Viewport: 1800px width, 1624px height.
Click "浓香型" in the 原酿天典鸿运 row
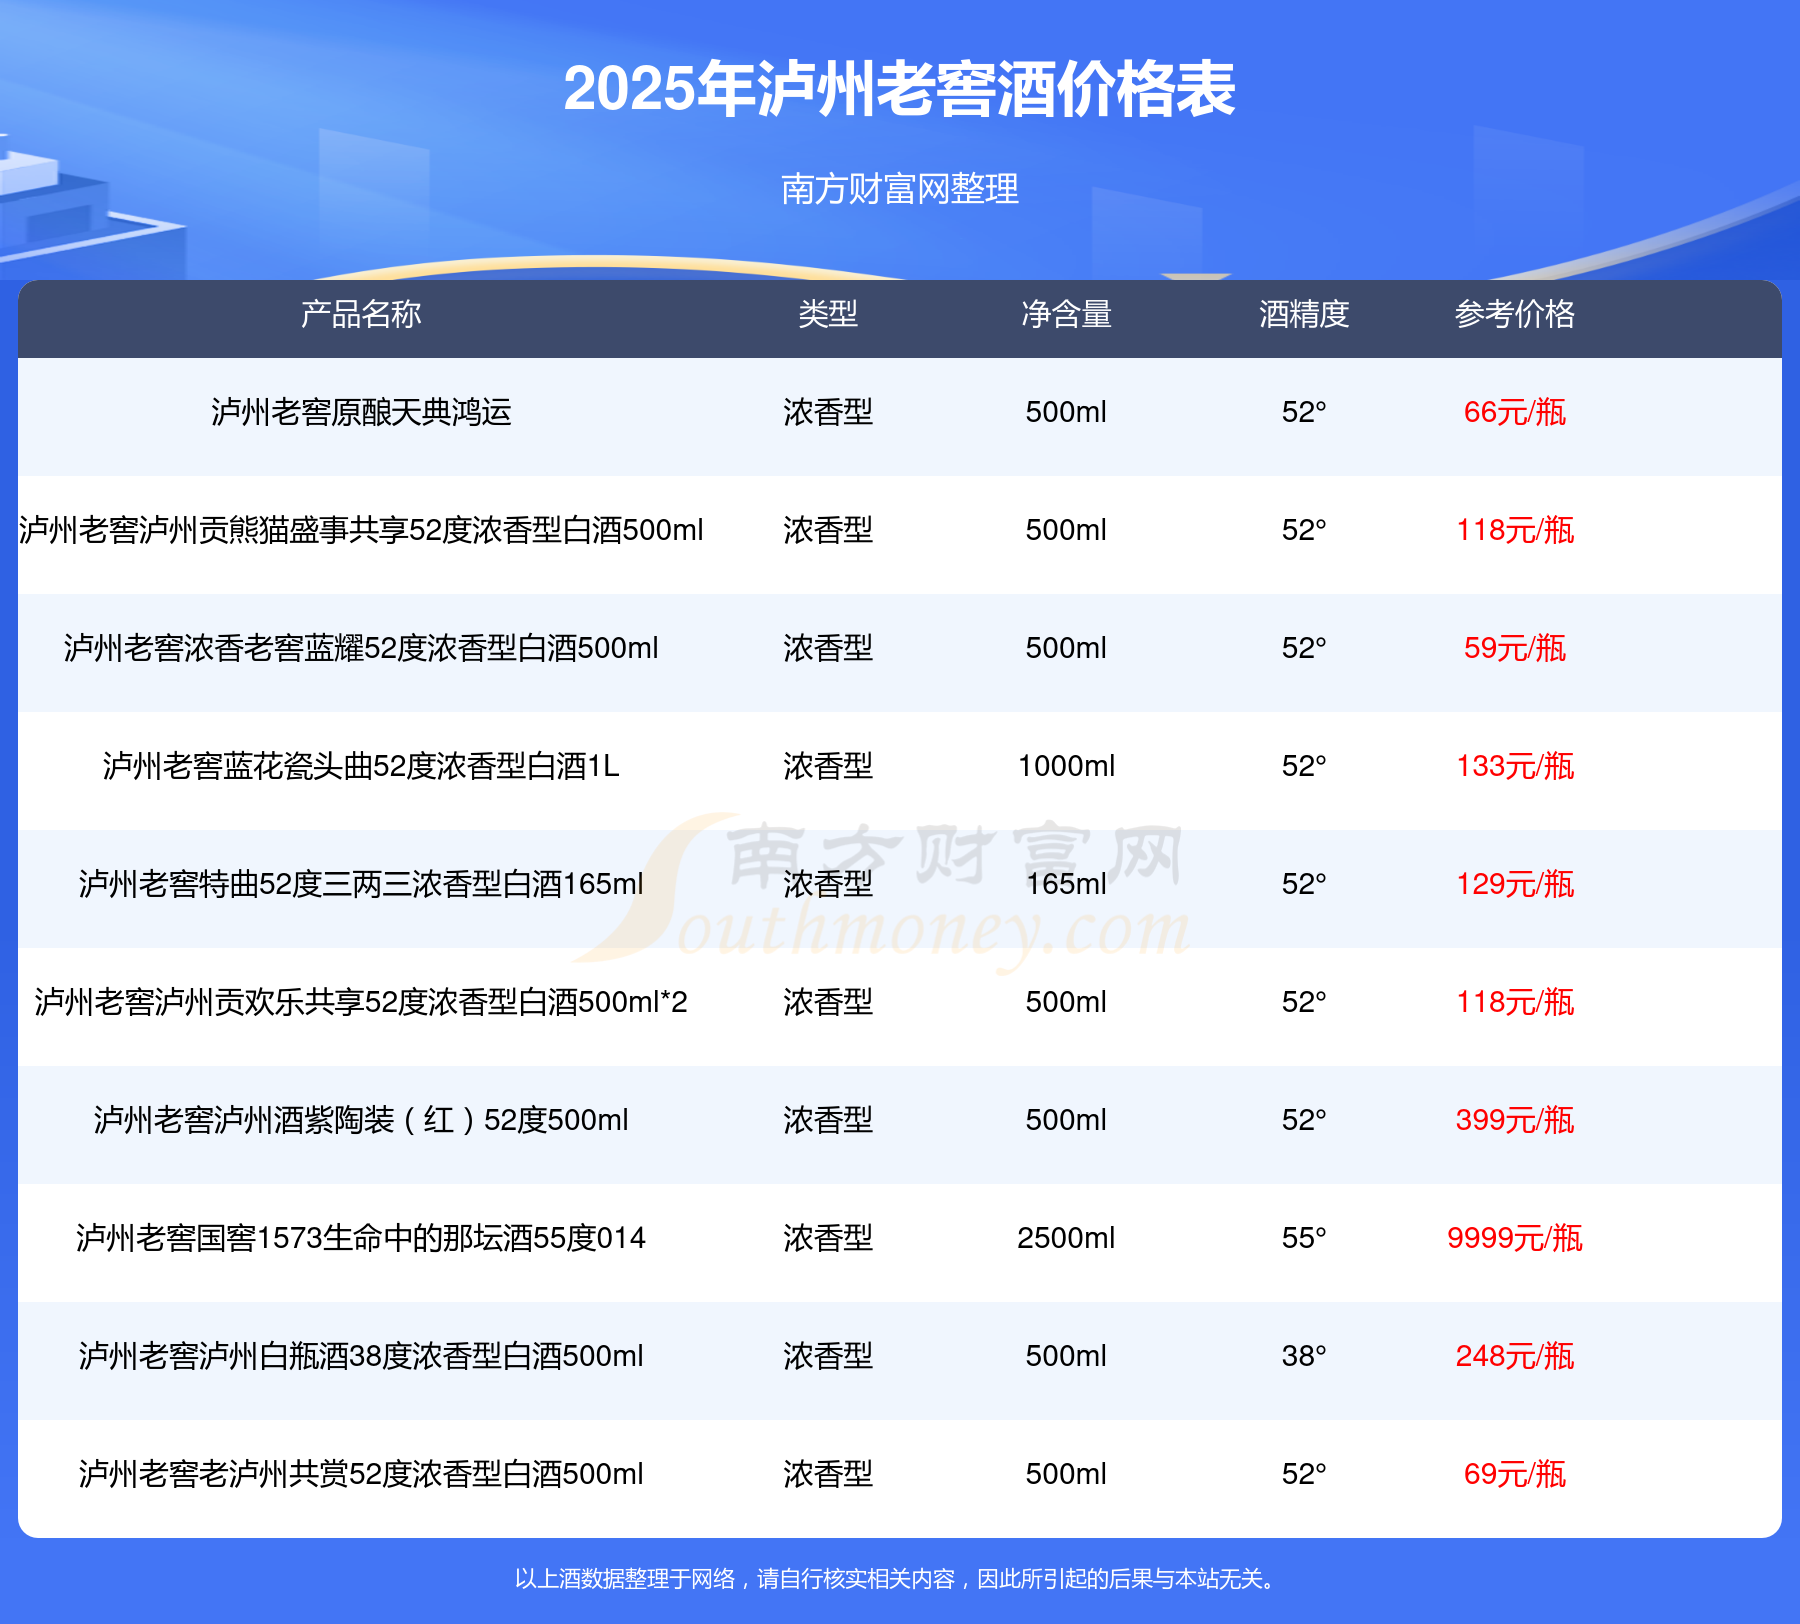tap(828, 412)
